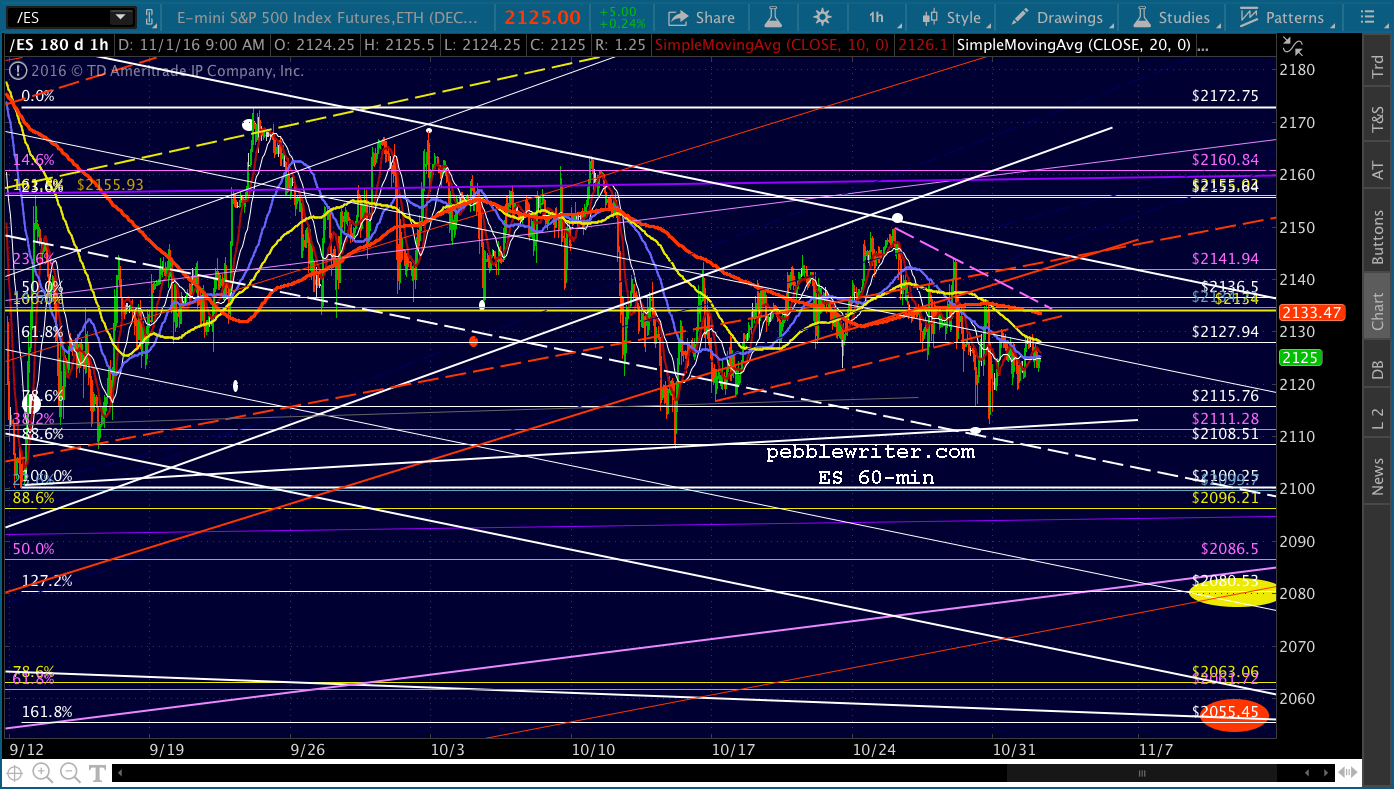Image resolution: width=1394 pixels, height=789 pixels.
Task: Open chart settings gear icon
Action: point(822,17)
